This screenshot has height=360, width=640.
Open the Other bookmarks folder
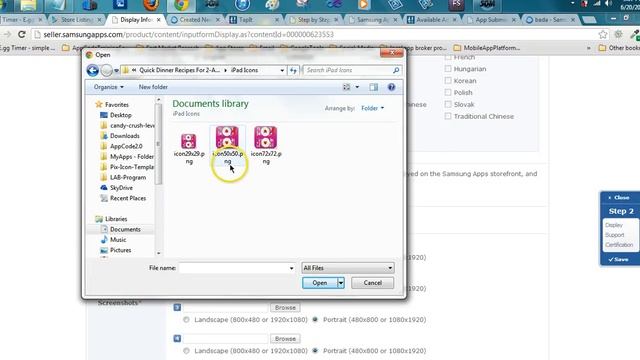tap(618, 48)
